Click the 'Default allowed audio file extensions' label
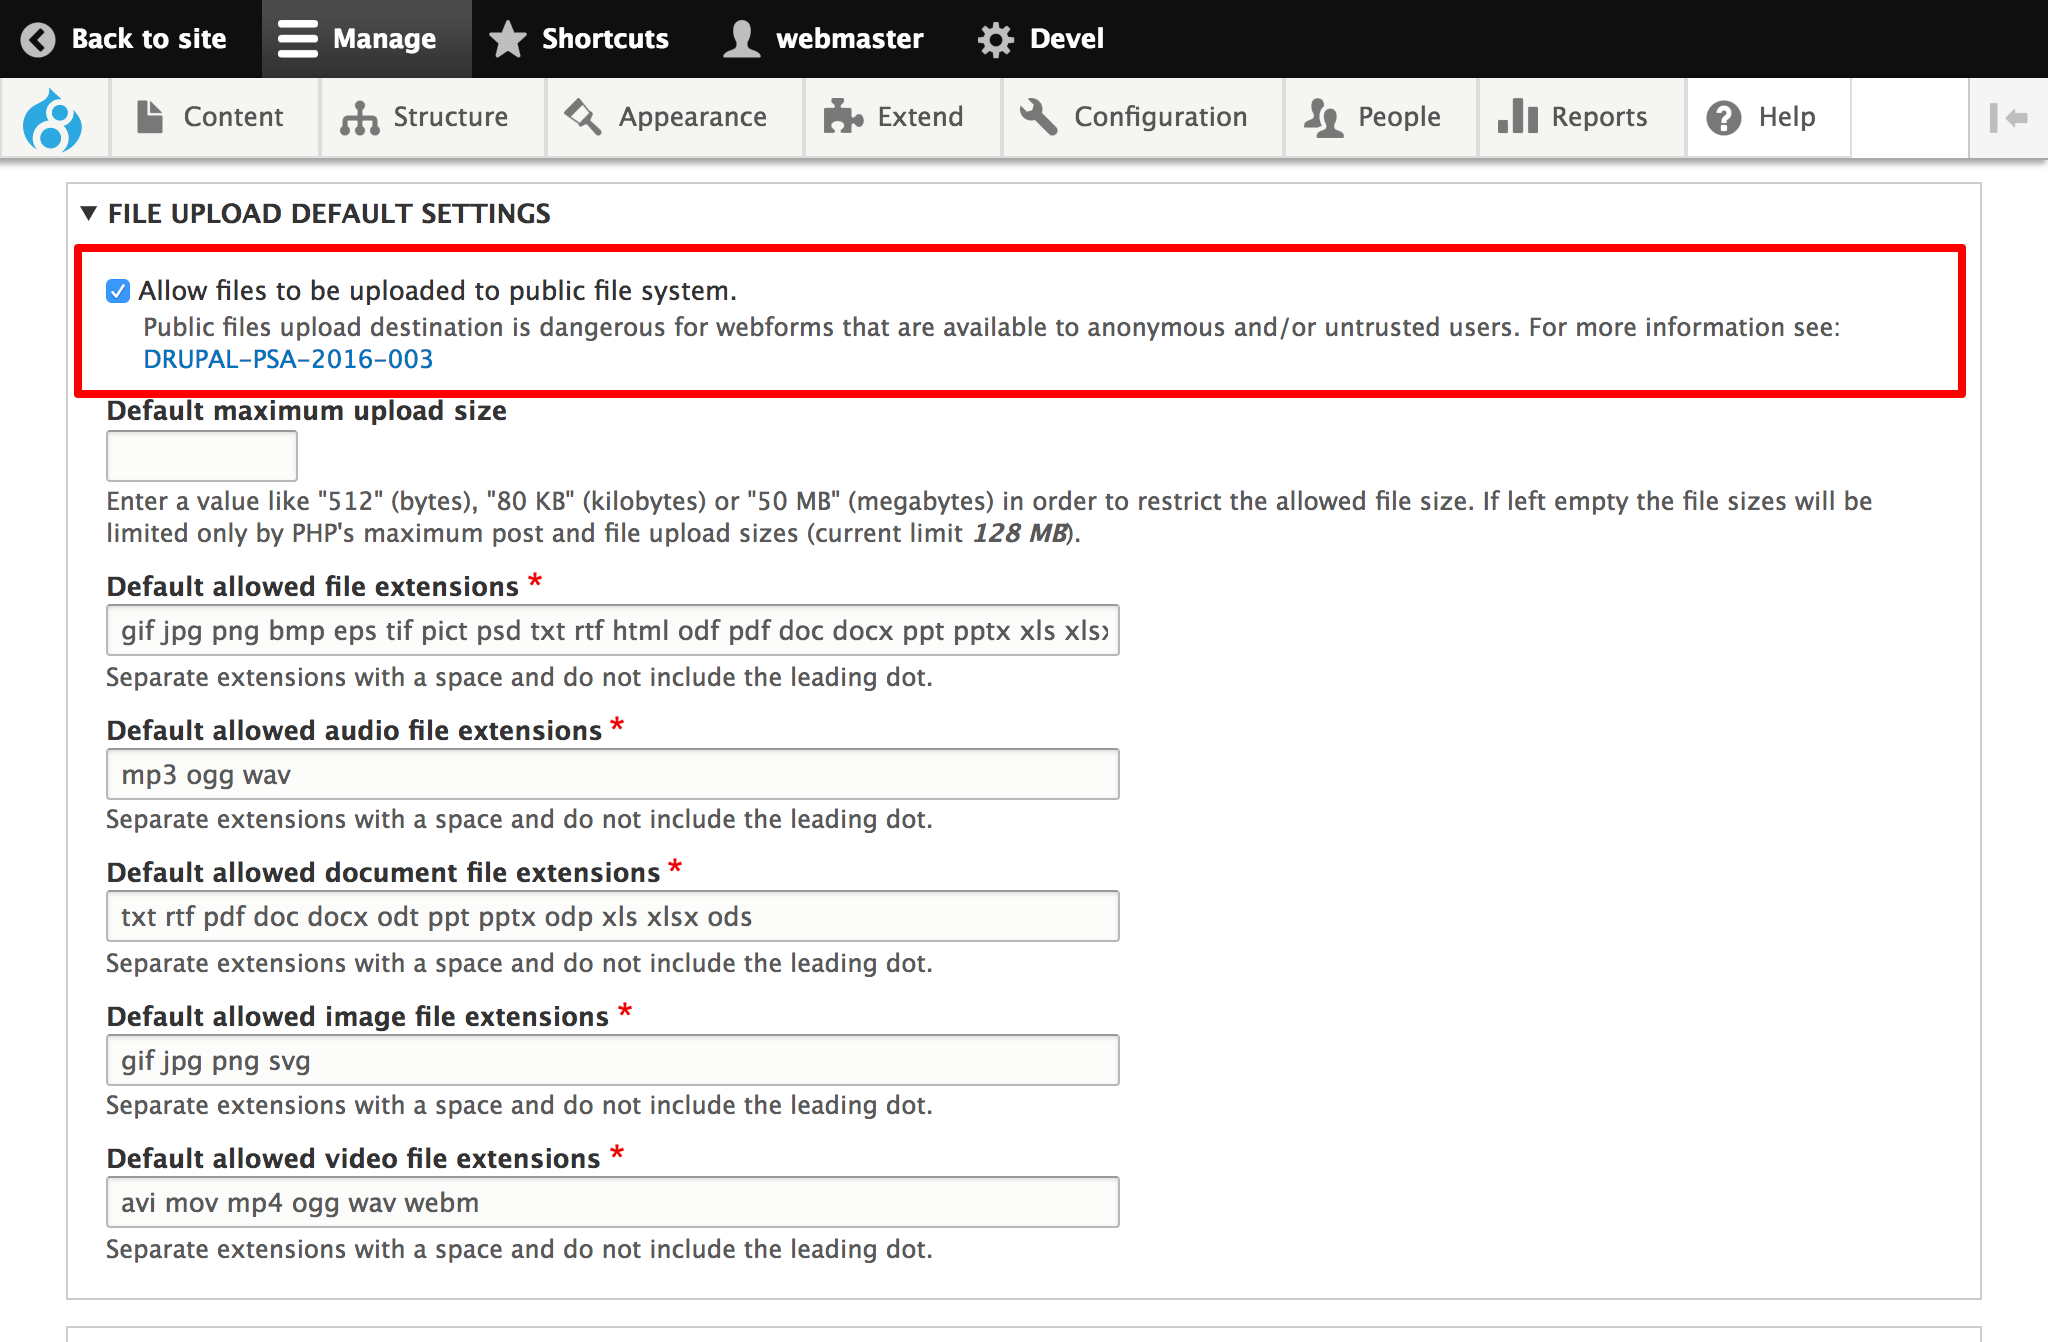The image size is (2048, 1342). 355,731
